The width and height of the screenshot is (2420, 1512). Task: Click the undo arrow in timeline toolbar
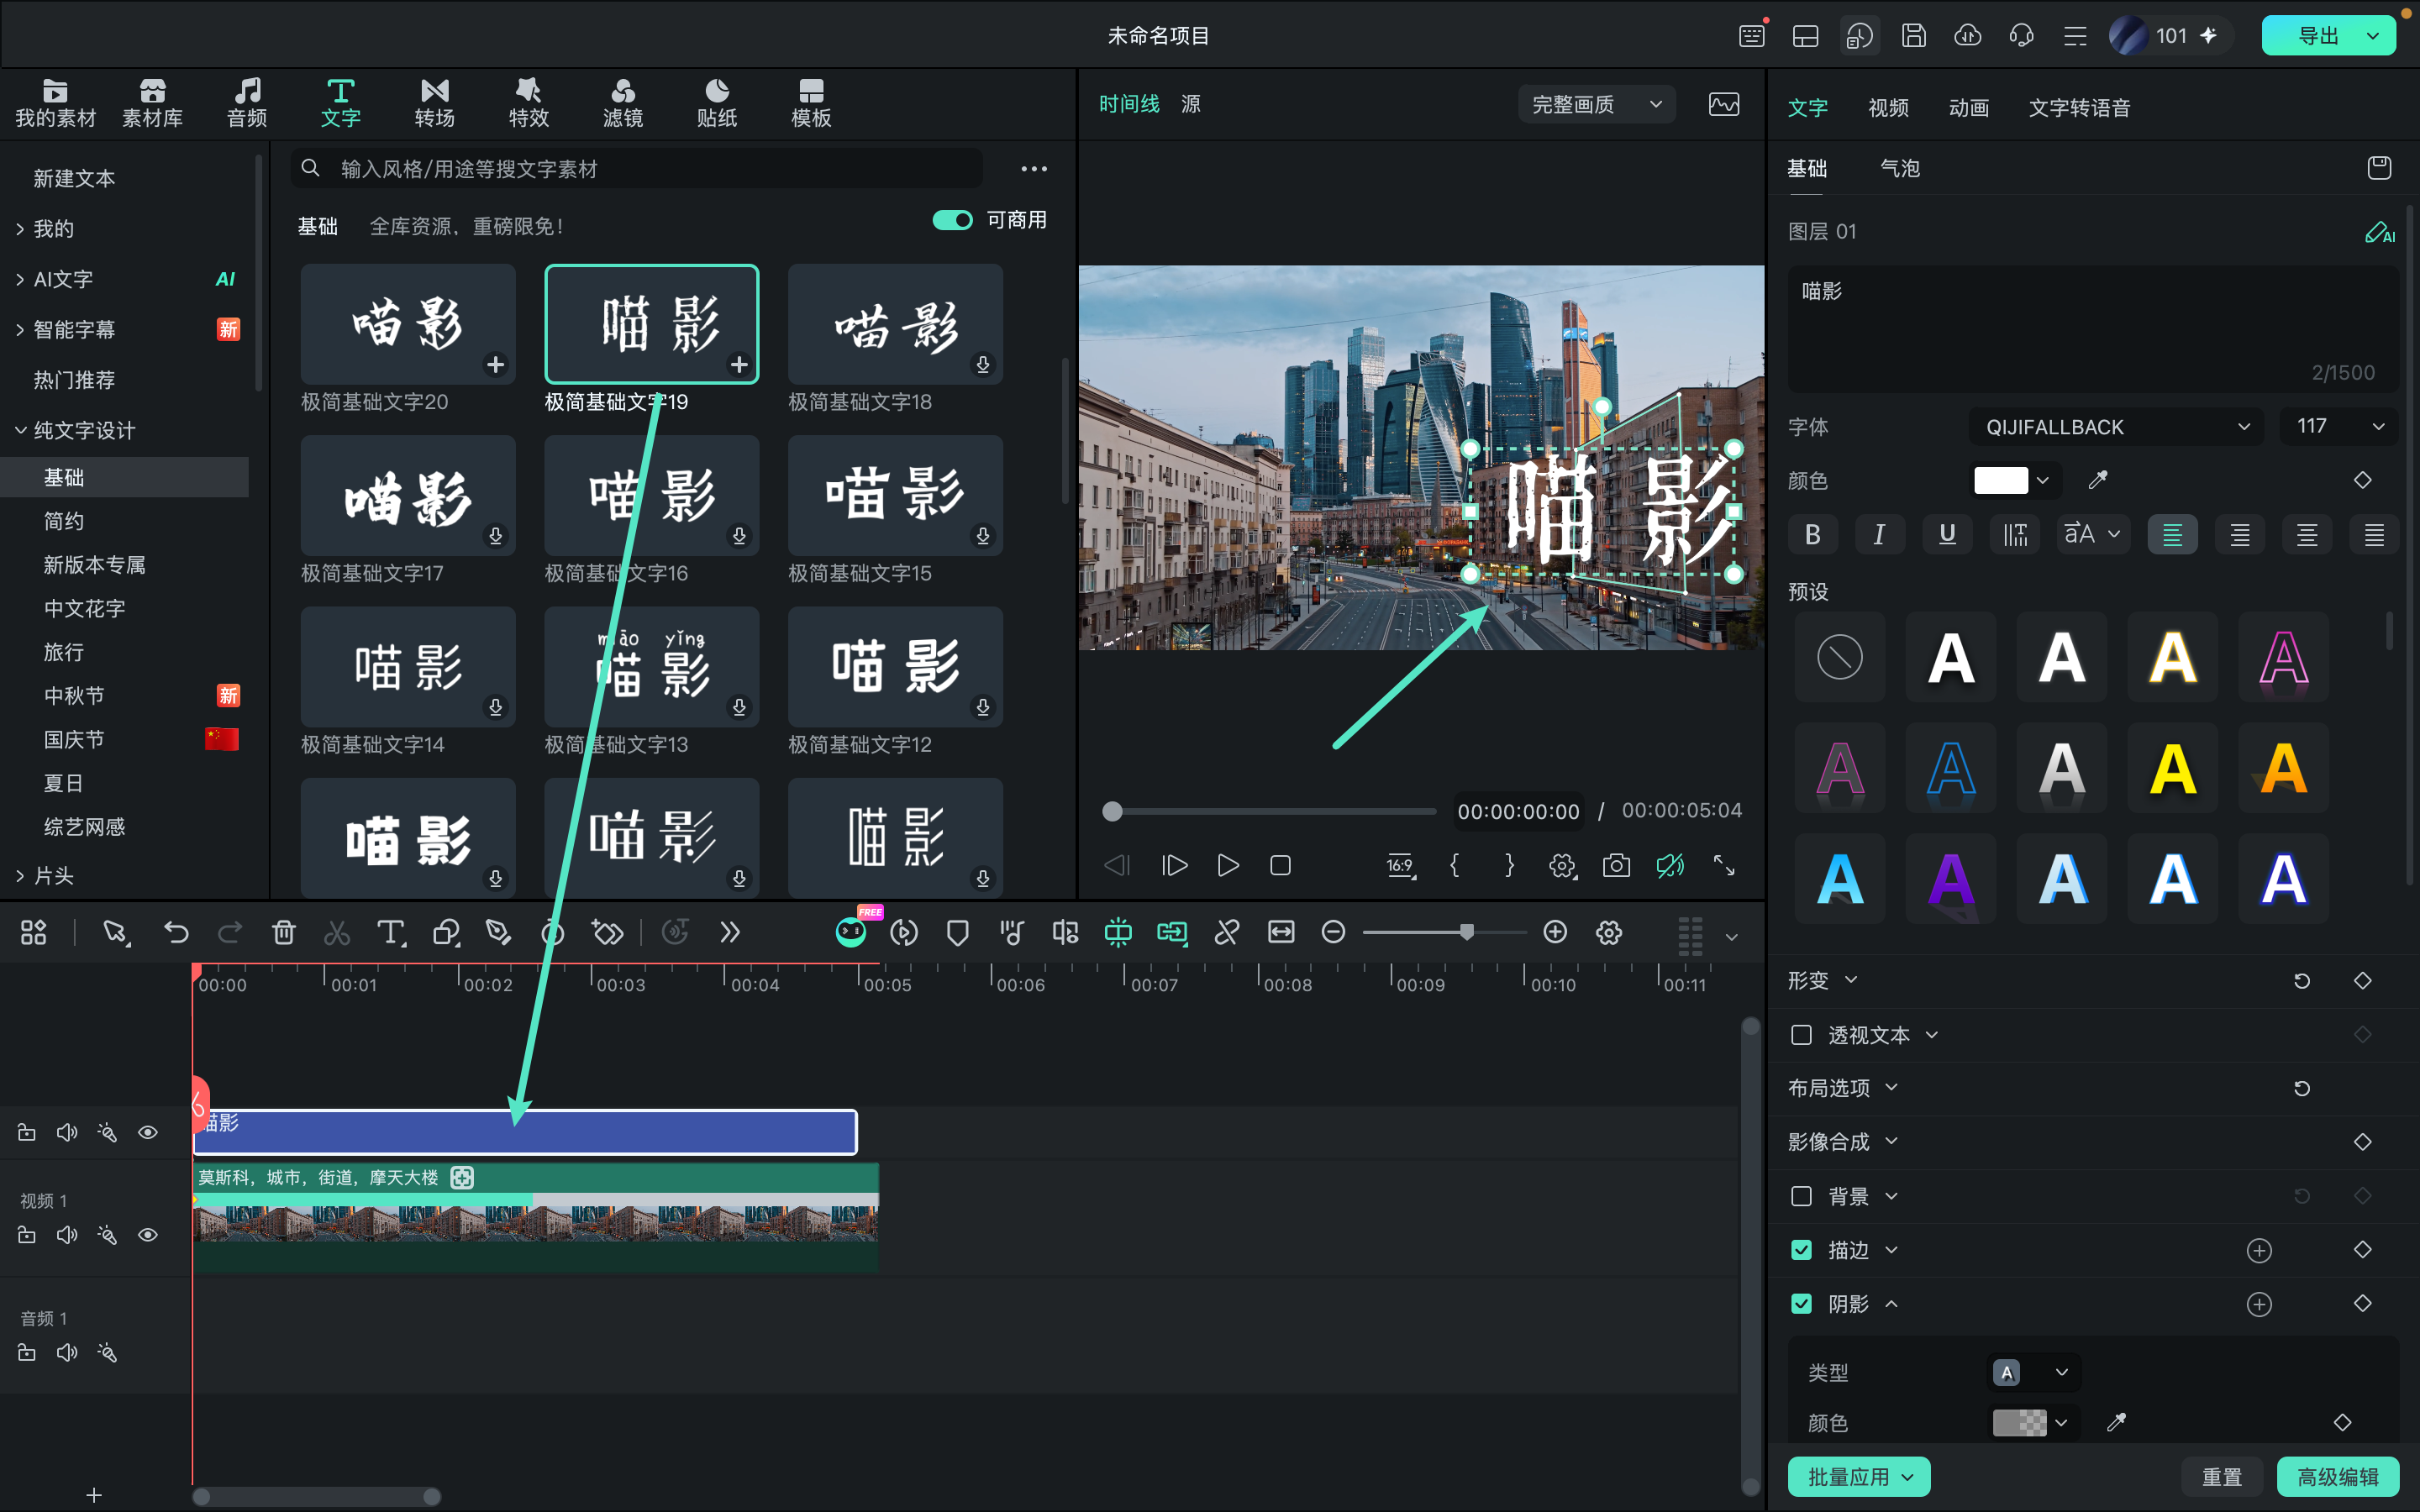coord(176,932)
